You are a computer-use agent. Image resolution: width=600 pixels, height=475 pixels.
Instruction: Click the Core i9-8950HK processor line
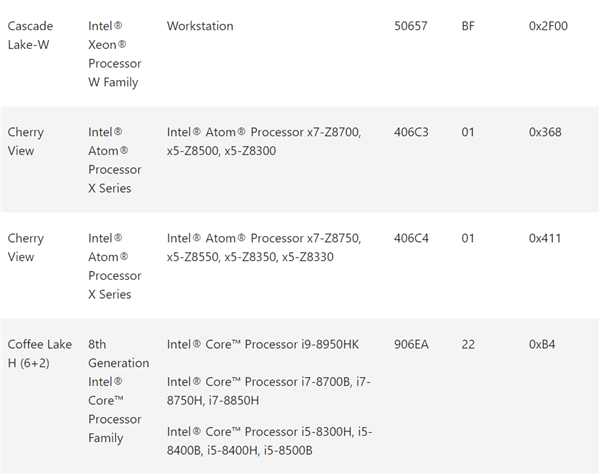262,345
